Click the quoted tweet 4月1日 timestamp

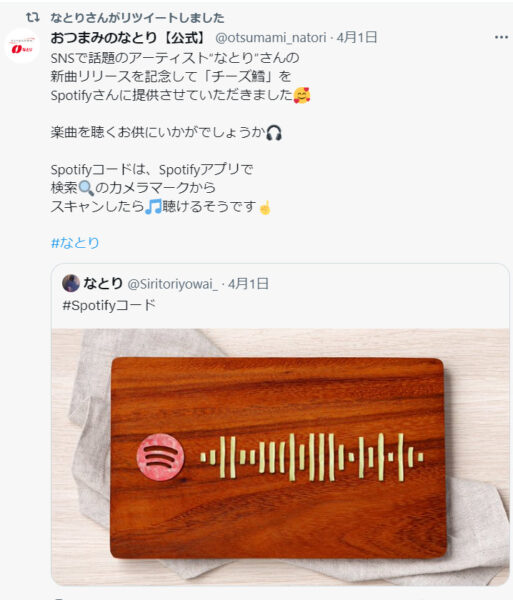click(x=248, y=284)
